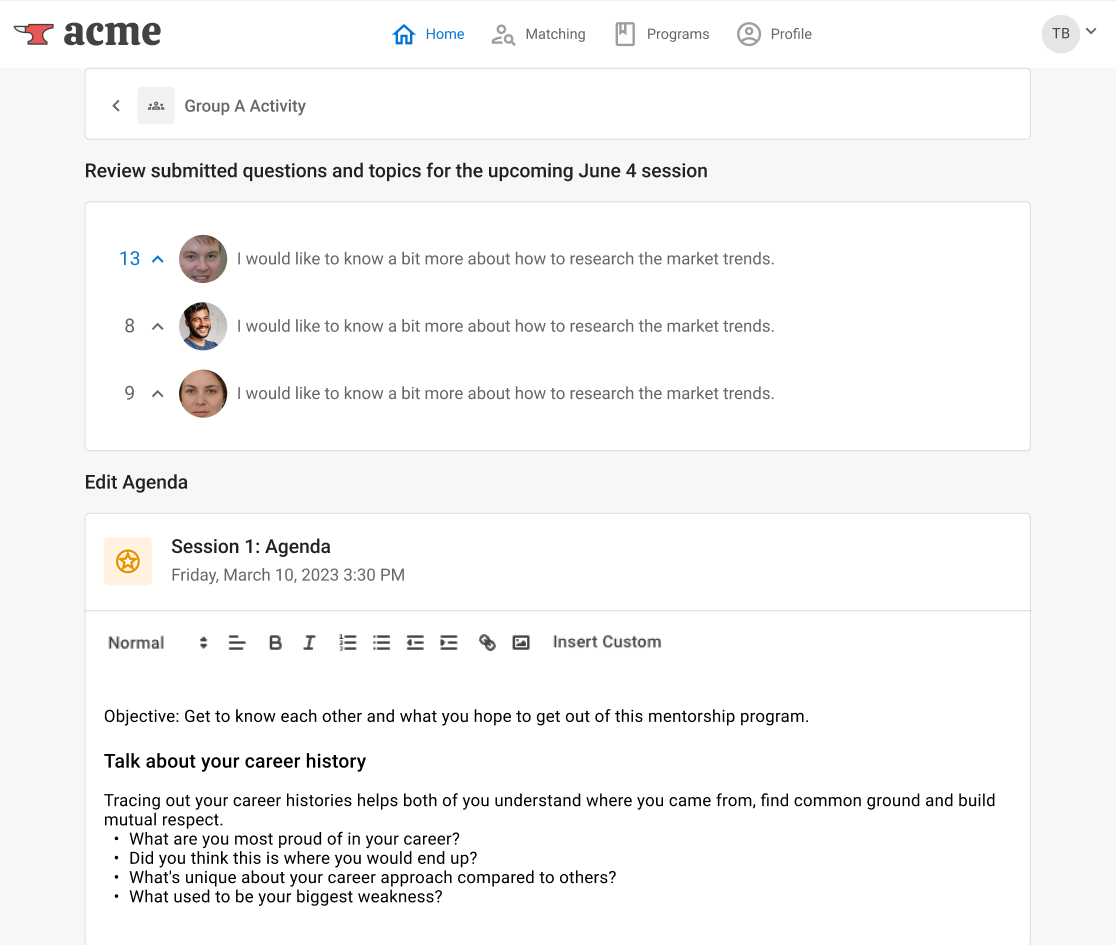Toggle italic formatting in editor toolbar

coord(309,643)
